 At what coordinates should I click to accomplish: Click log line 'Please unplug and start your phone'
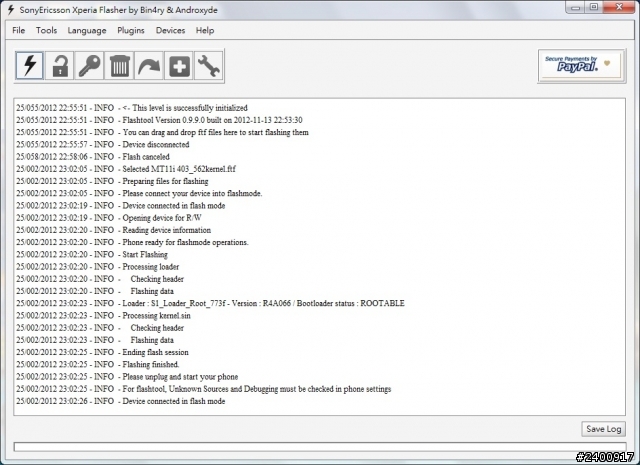click(127, 377)
